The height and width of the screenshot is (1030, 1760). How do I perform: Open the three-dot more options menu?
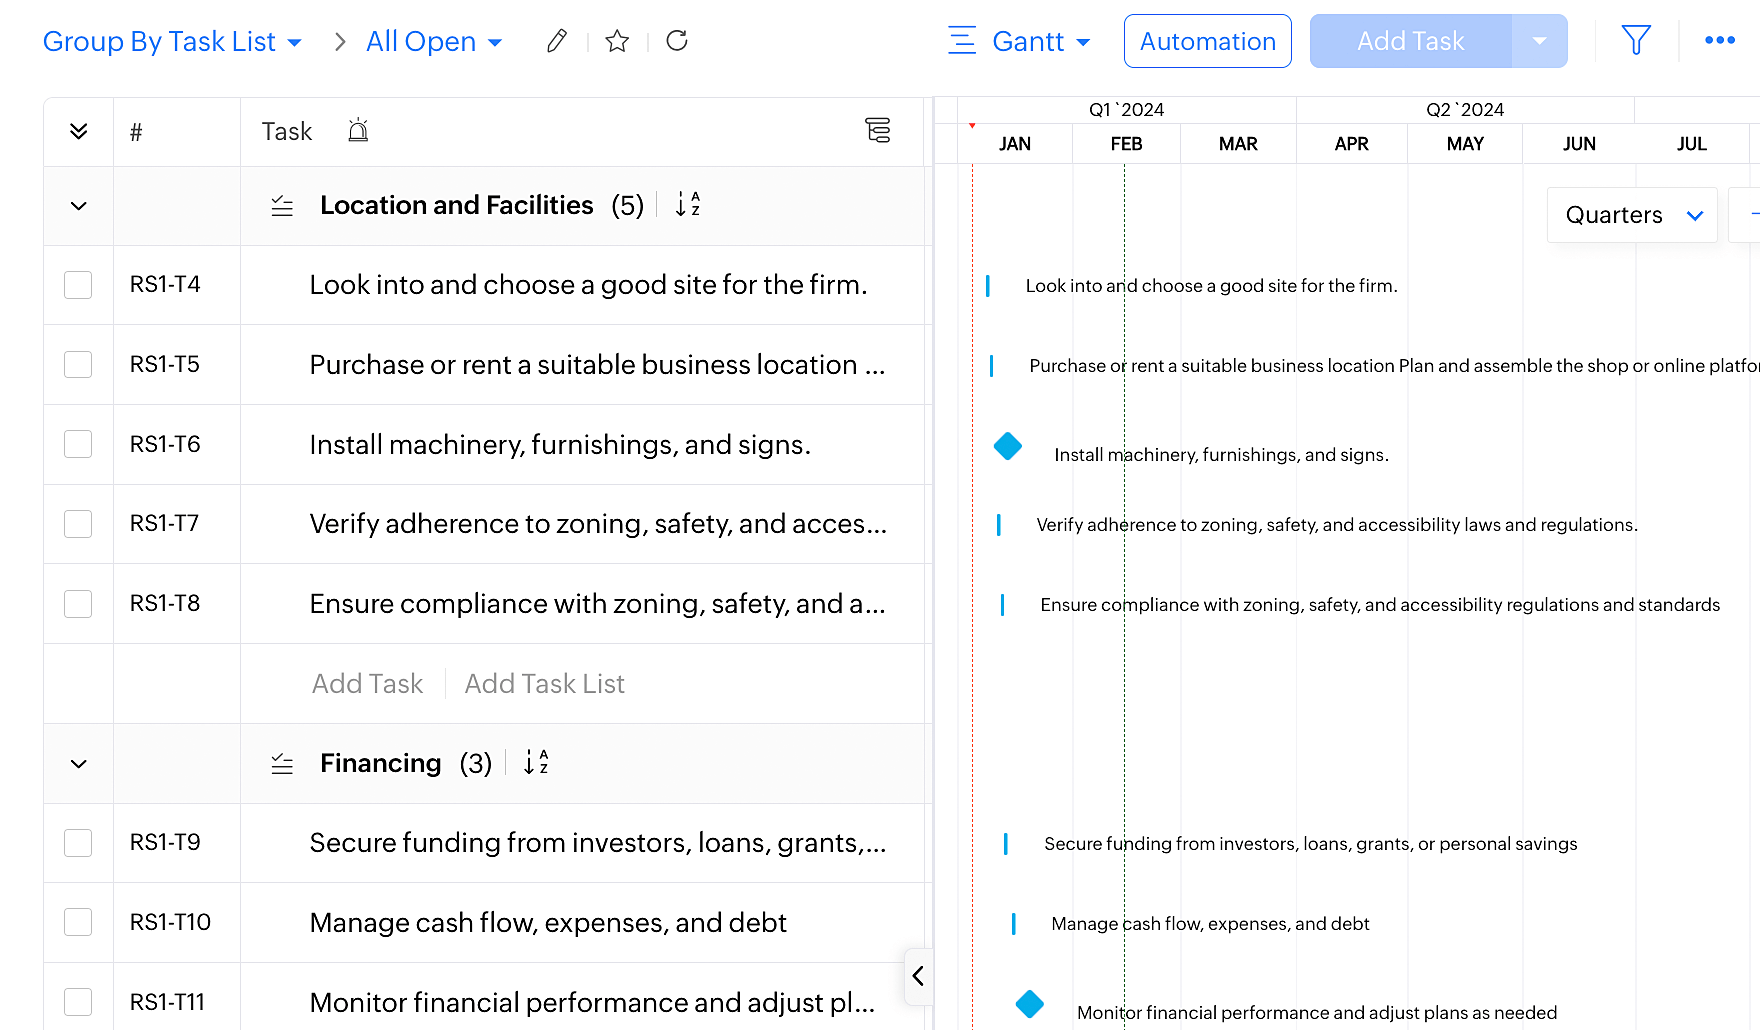coord(1719,41)
